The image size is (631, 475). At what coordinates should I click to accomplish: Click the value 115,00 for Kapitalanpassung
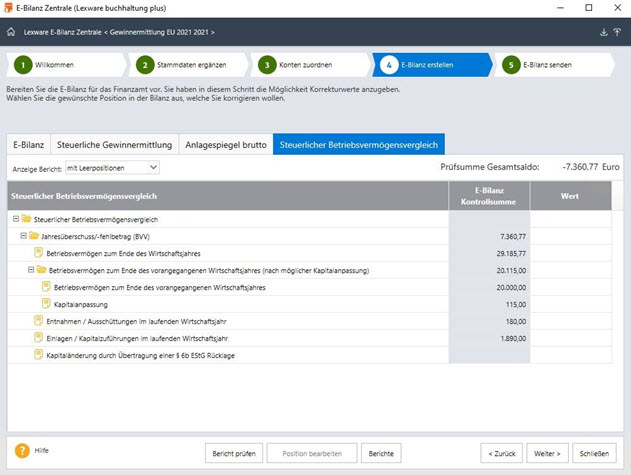click(x=516, y=305)
